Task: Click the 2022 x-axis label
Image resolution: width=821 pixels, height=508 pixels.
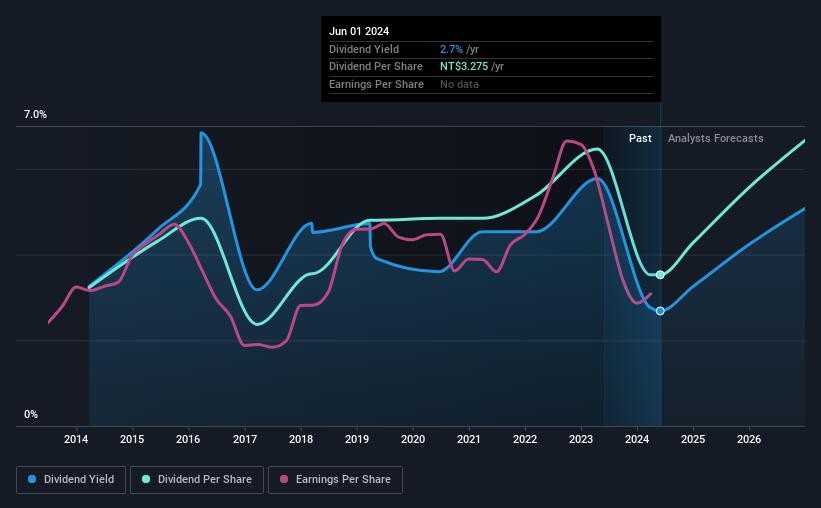Action: pos(525,439)
